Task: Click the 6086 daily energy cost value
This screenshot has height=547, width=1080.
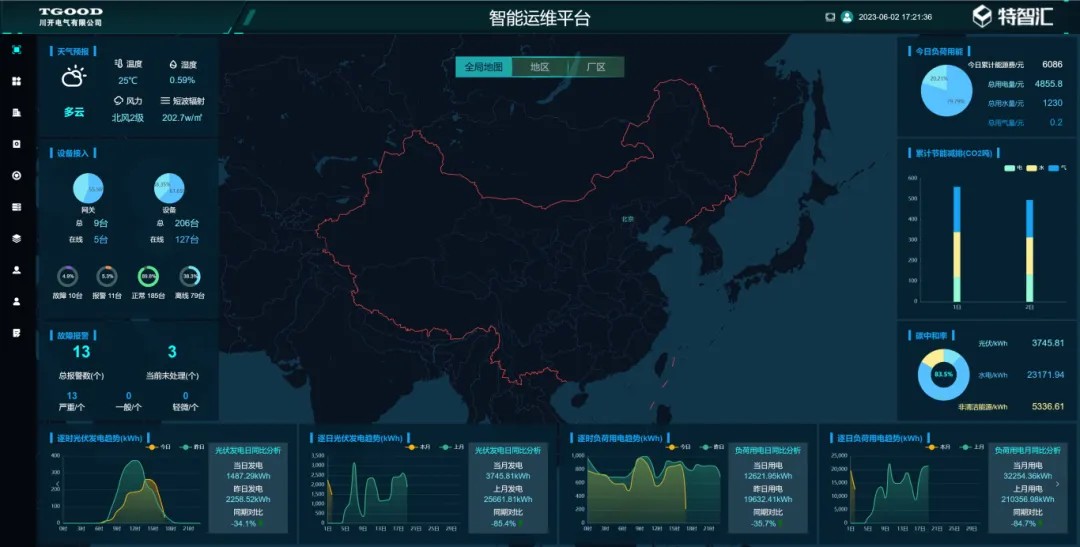Action: (x=1052, y=64)
